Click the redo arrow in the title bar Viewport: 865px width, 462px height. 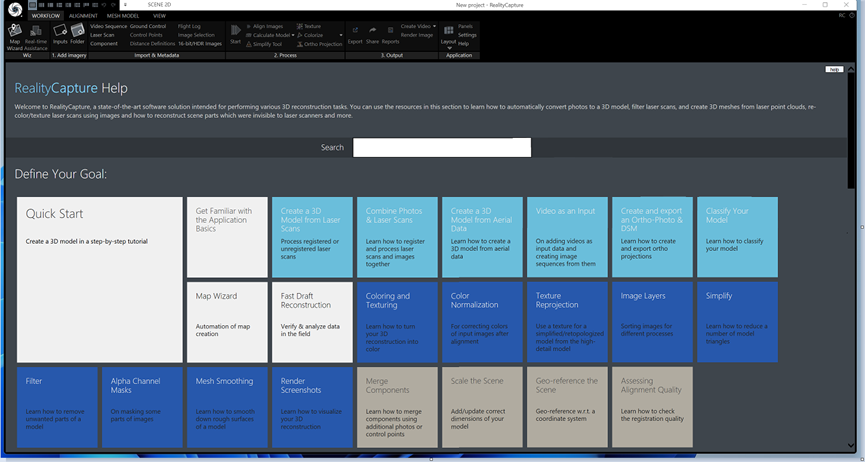coord(113,5)
